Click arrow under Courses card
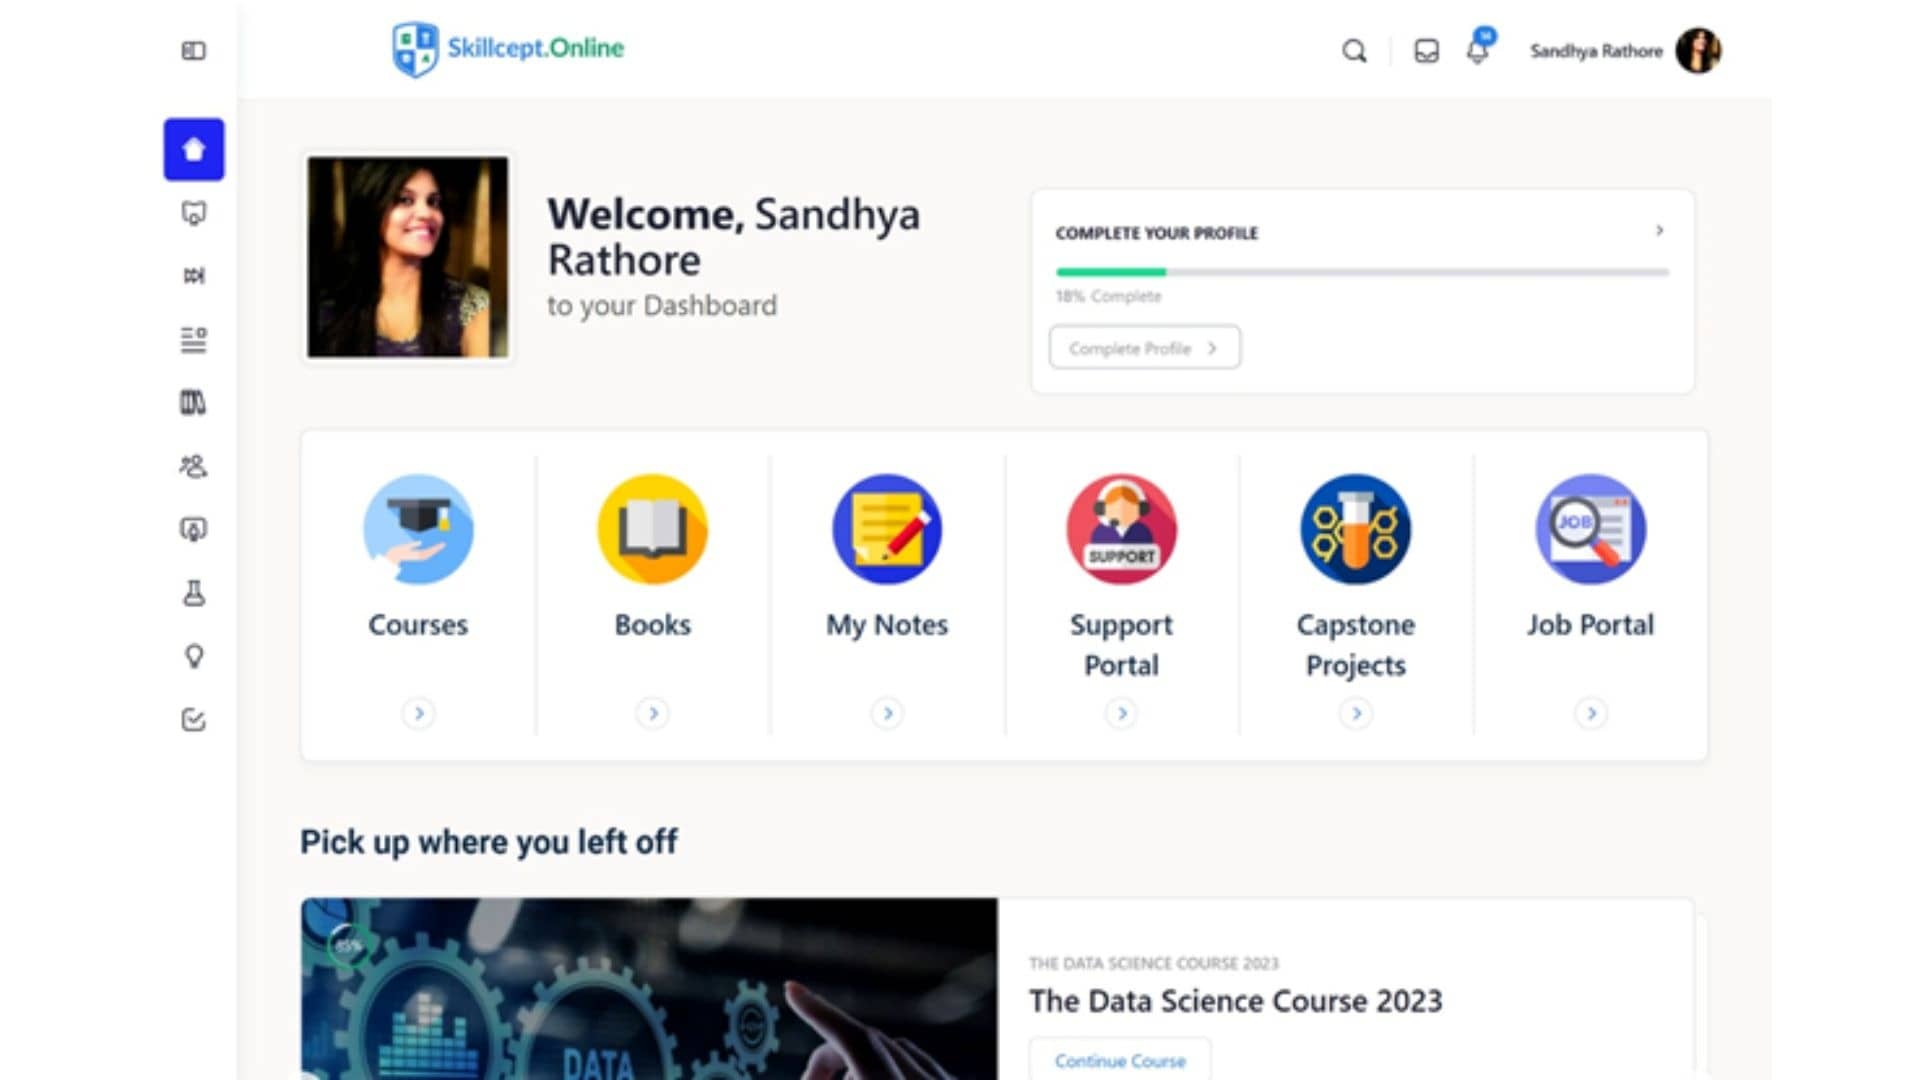This screenshot has width=1920, height=1080. pyautogui.click(x=418, y=713)
